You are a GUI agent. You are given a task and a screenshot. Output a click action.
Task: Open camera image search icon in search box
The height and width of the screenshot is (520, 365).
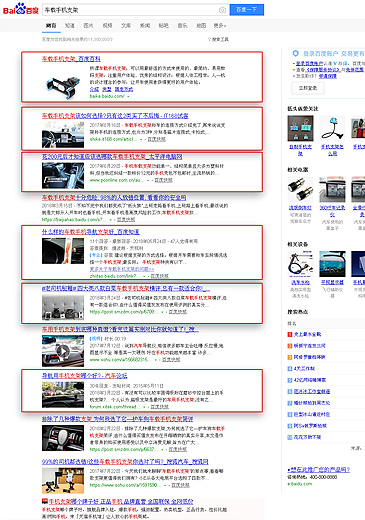coord(222,10)
